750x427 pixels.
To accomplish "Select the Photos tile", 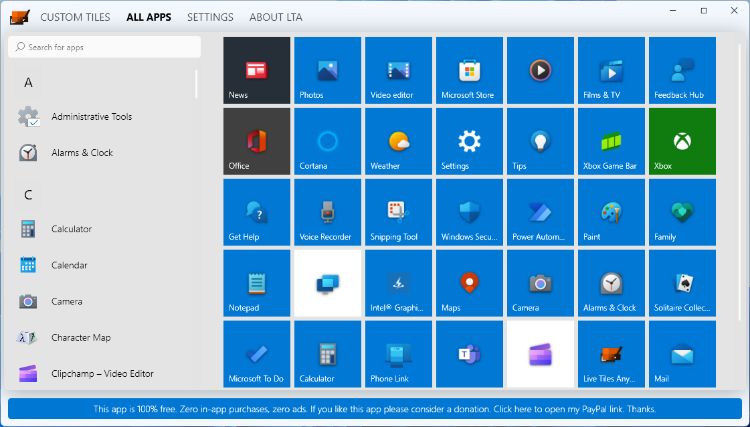I will (x=327, y=70).
